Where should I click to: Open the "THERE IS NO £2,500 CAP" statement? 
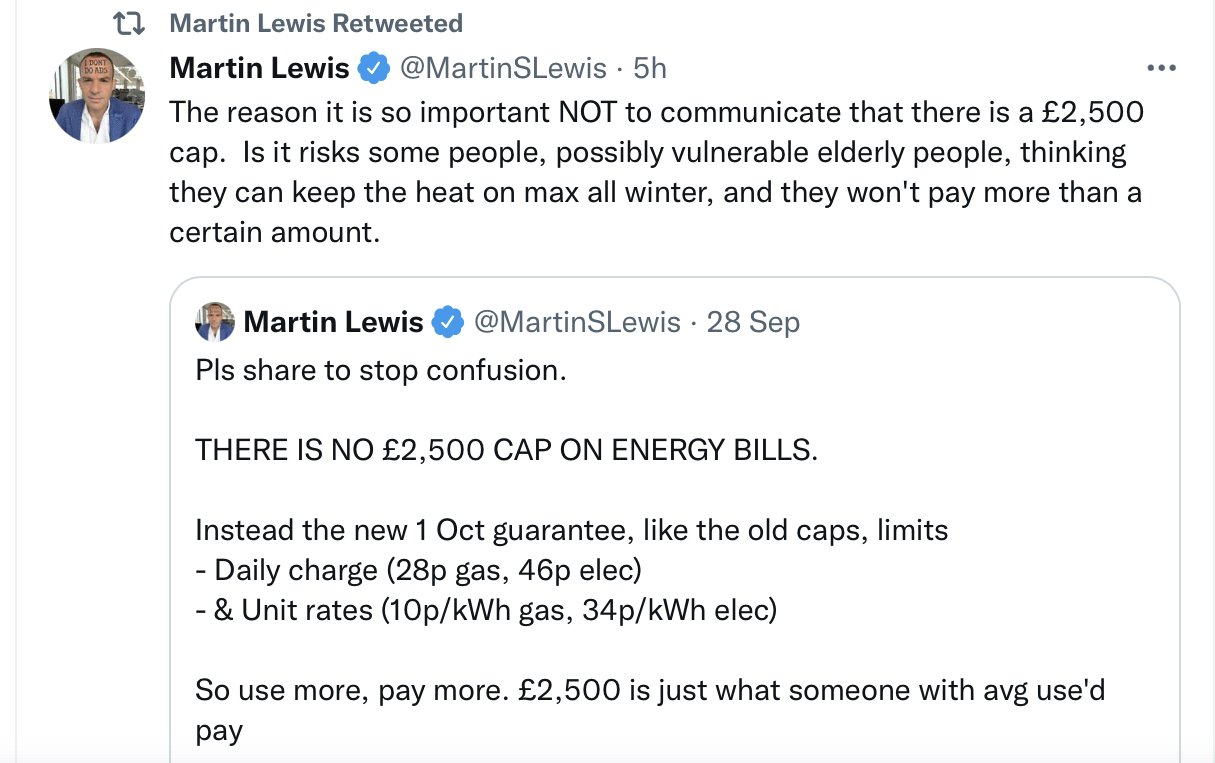(506, 450)
